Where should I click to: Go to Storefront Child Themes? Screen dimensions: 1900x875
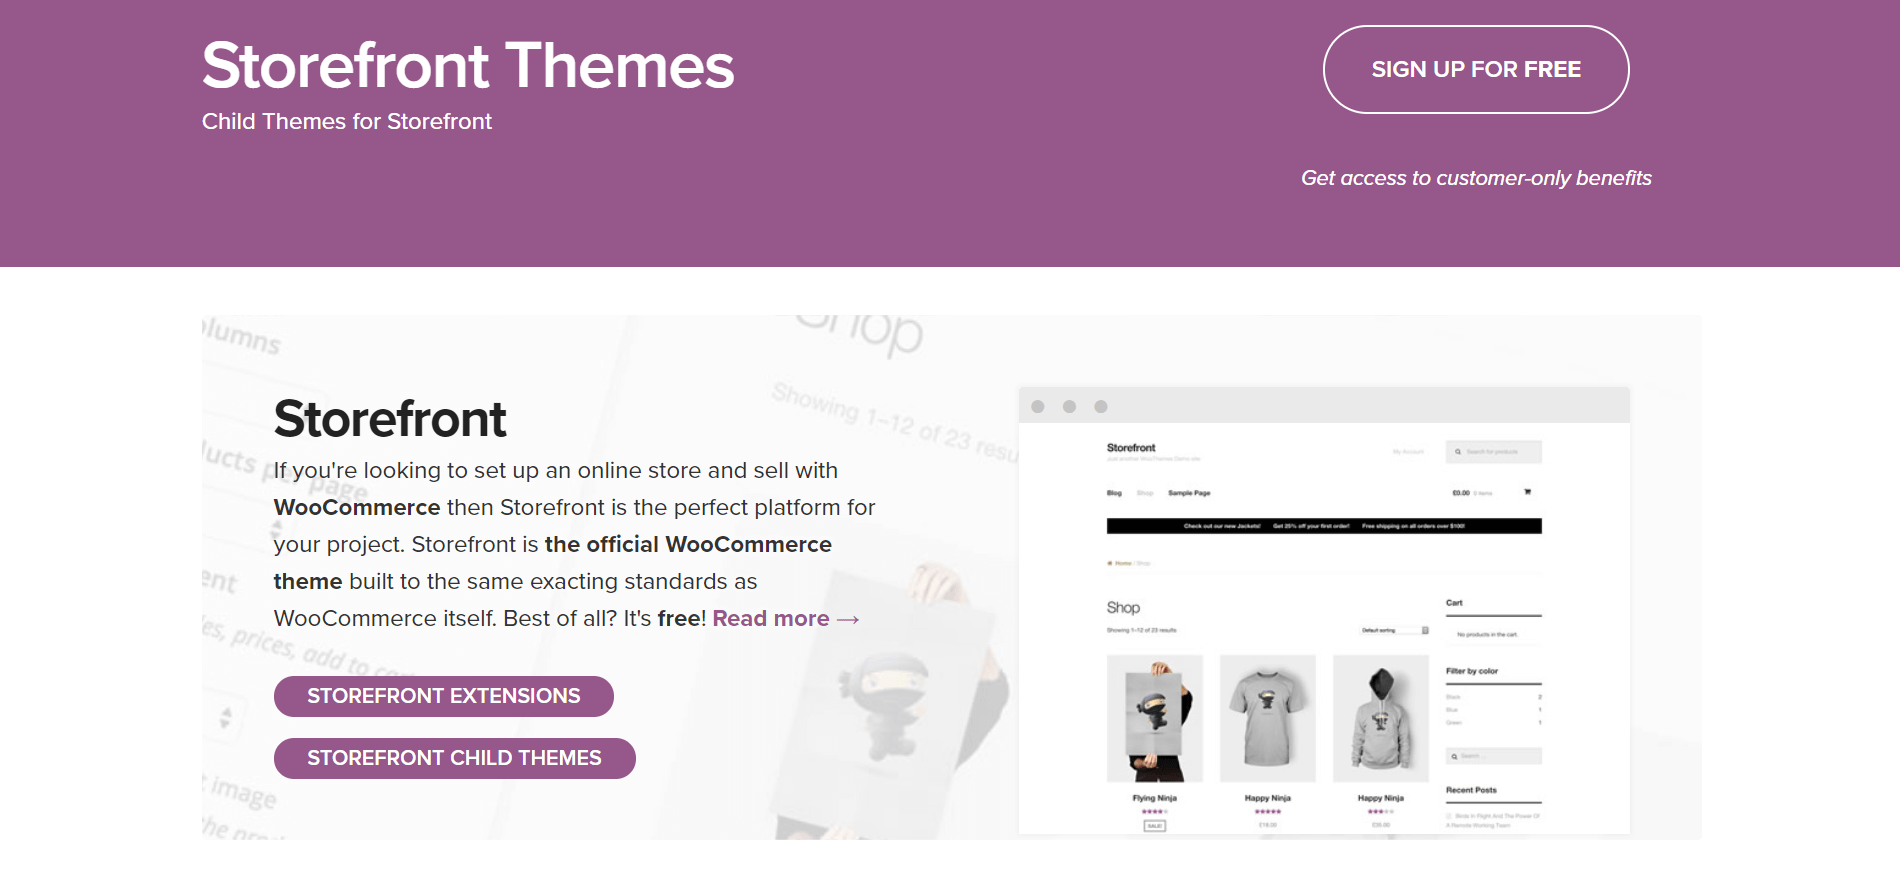[x=454, y=758]
